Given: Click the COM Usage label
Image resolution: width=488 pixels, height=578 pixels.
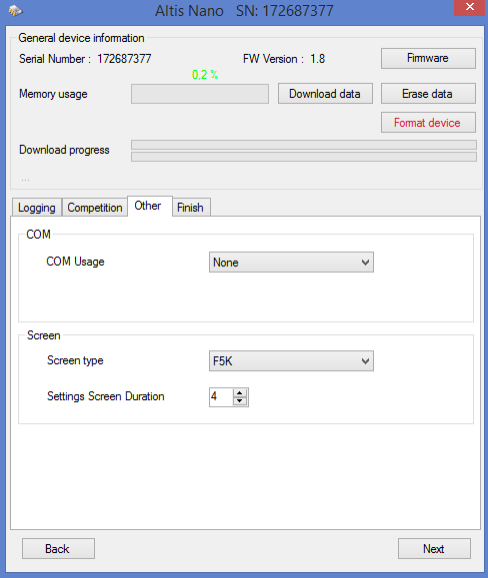Looking at the screenshot, I should 75,262.
